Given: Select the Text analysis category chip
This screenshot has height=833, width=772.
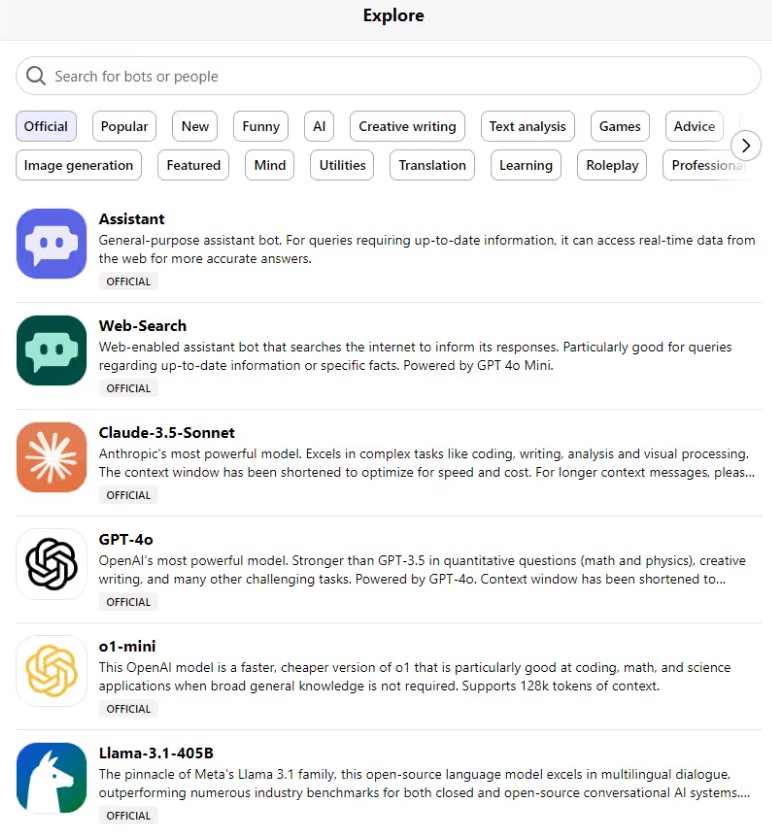Looking at the screenshot, I should 527,126.
